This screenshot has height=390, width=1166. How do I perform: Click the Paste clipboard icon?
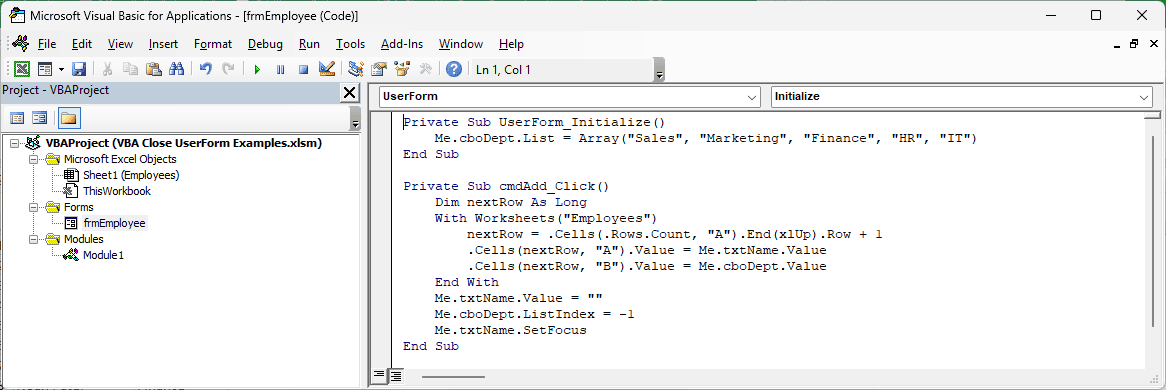[154, 69]
